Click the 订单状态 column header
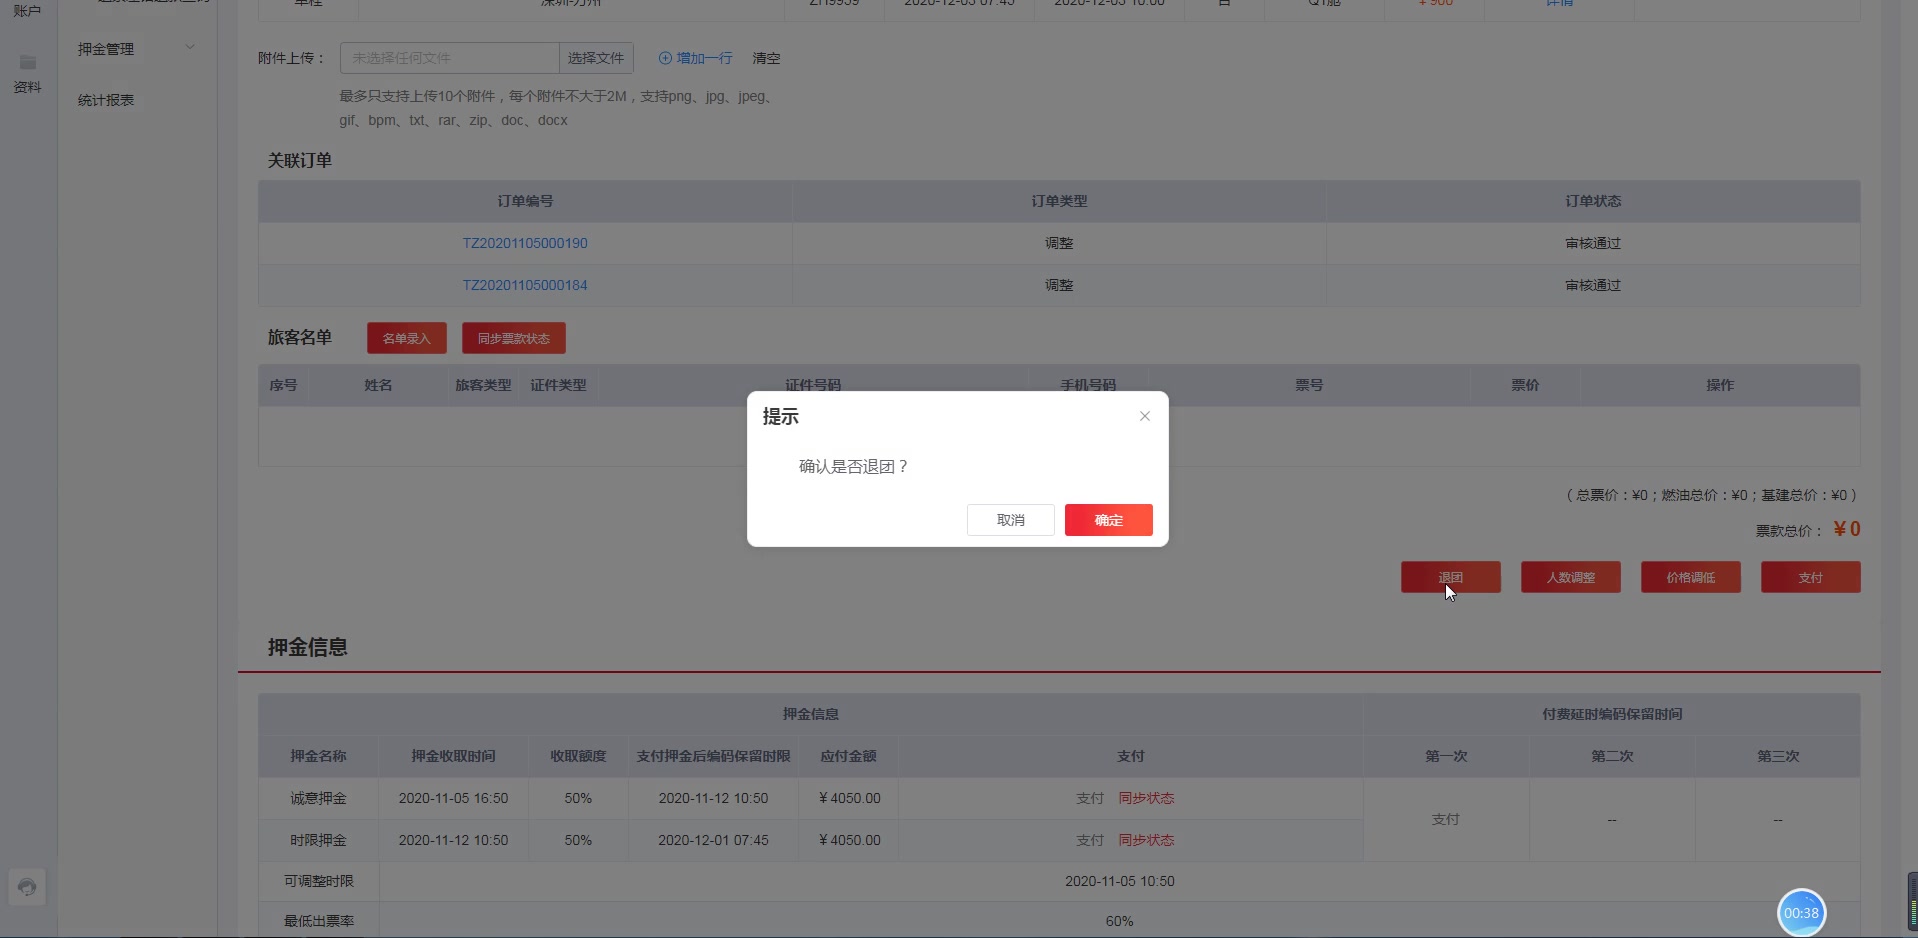 pos(1593,201)
